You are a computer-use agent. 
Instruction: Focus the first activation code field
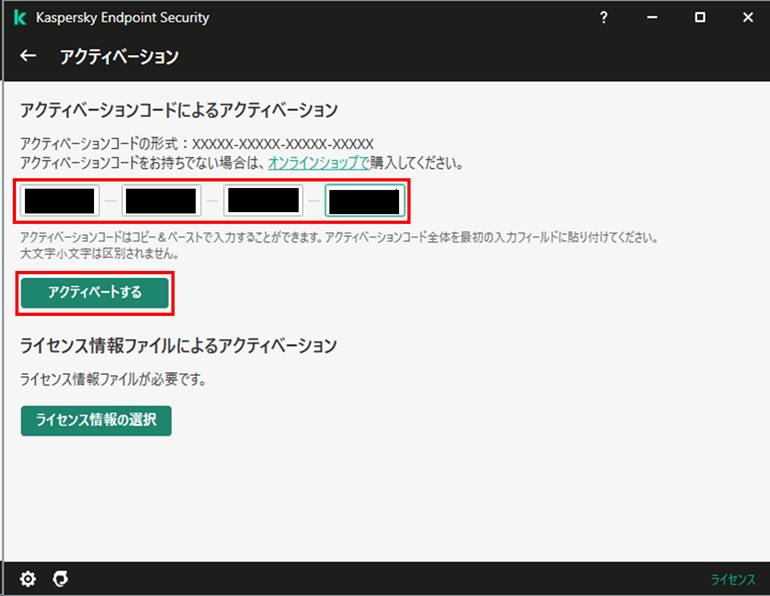tap(59, 201)
